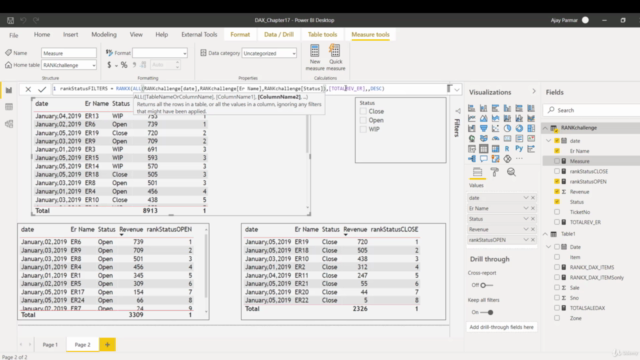Image resolution: width=640 pixels, height=360 pixels.
Task: Check the TOTALREV_ER field checkbox
Action: click(x=557, y=222)
